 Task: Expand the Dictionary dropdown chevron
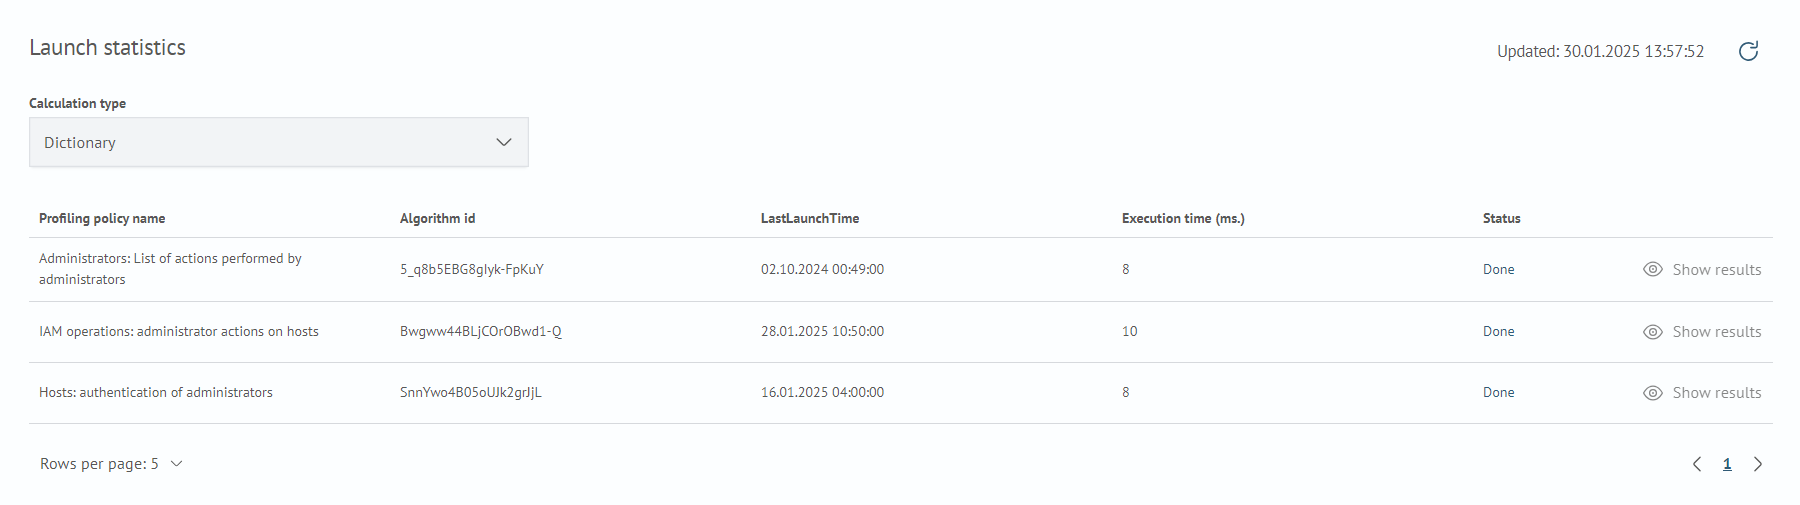pyautogui.click(x=504, y=142)
